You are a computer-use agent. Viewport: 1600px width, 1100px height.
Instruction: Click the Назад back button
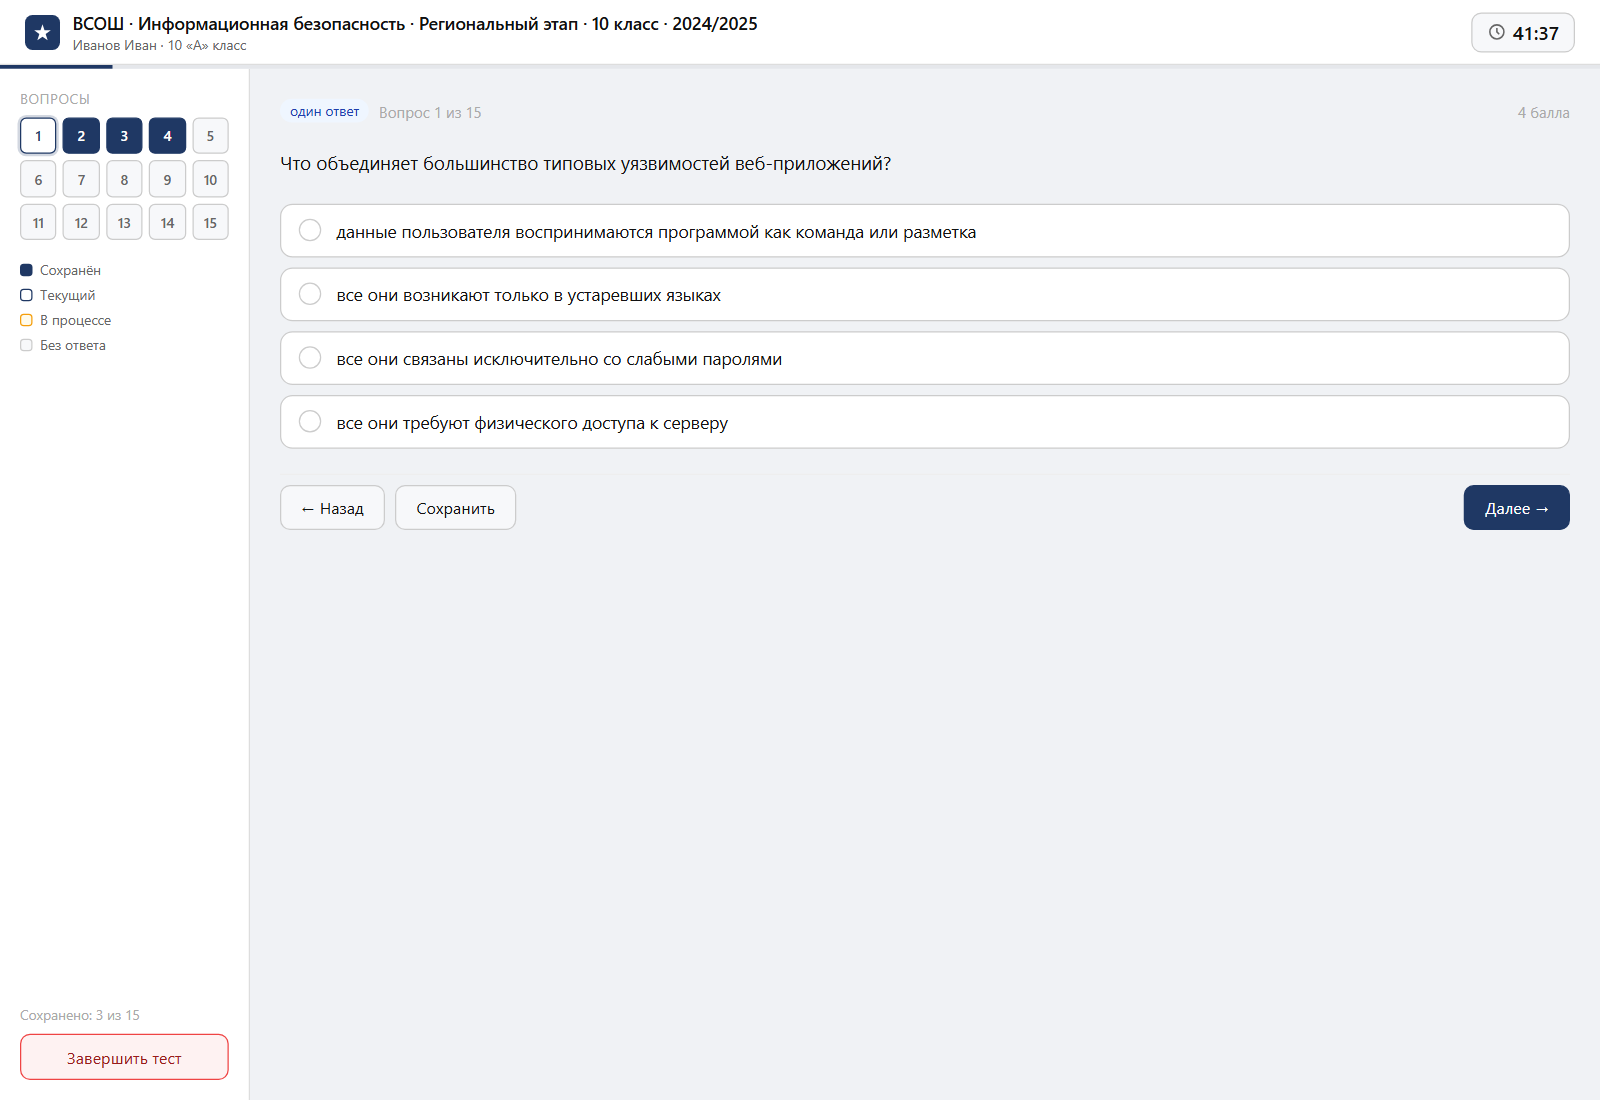(x=332, y=508)
